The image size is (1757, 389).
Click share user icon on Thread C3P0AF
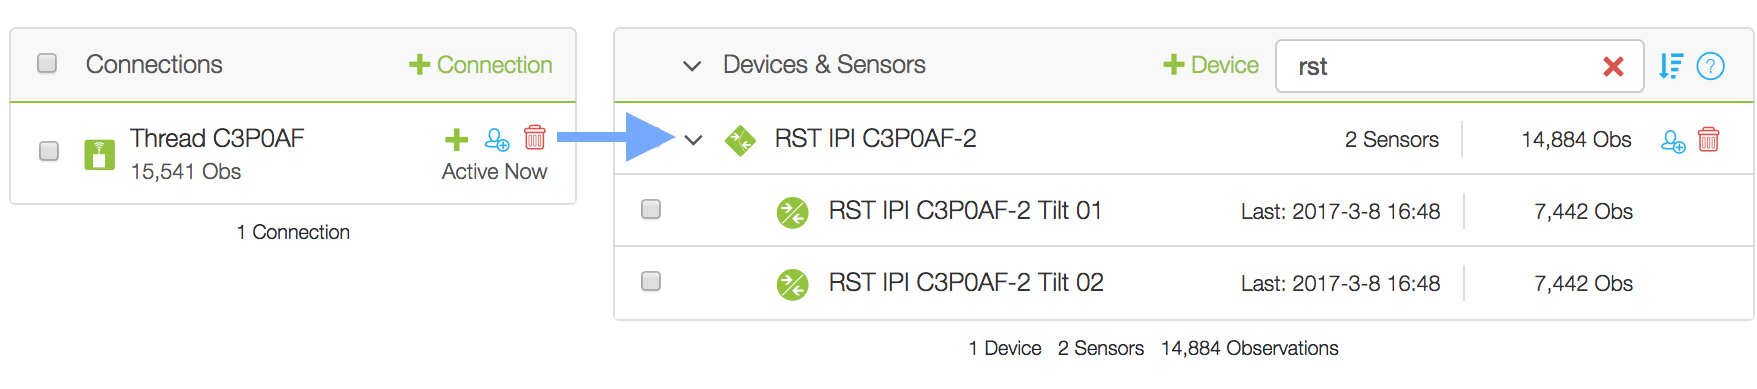[x=497, y=139]
